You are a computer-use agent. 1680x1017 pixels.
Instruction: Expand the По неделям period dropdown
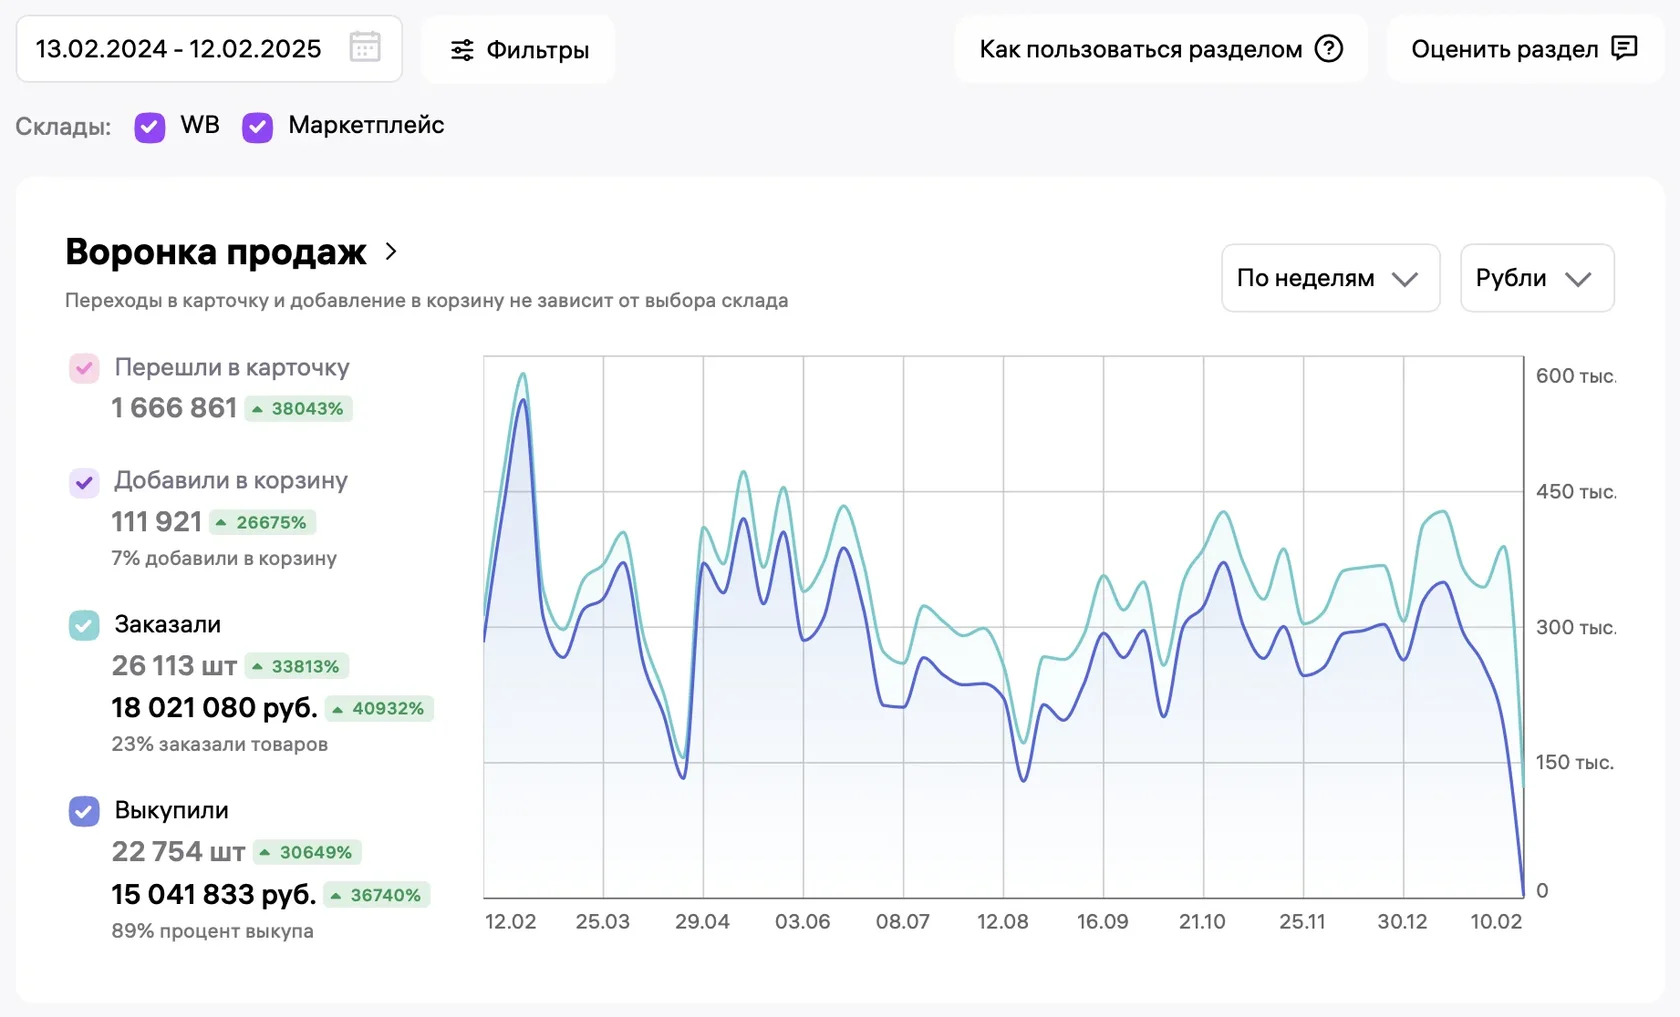coord(1330,278)
